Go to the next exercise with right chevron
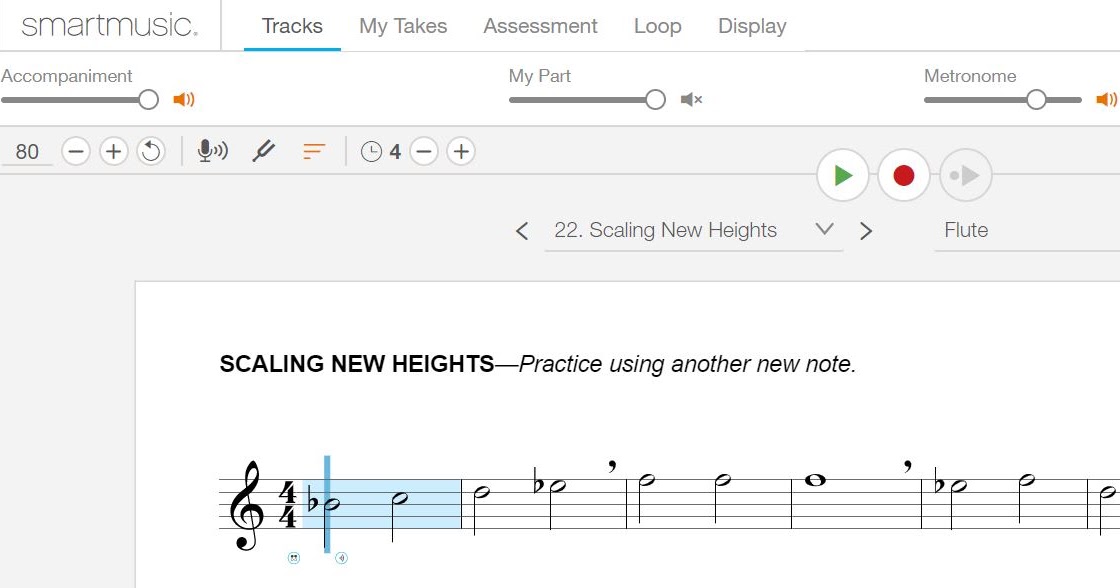 pyautogui.click(x=866, y=230)
